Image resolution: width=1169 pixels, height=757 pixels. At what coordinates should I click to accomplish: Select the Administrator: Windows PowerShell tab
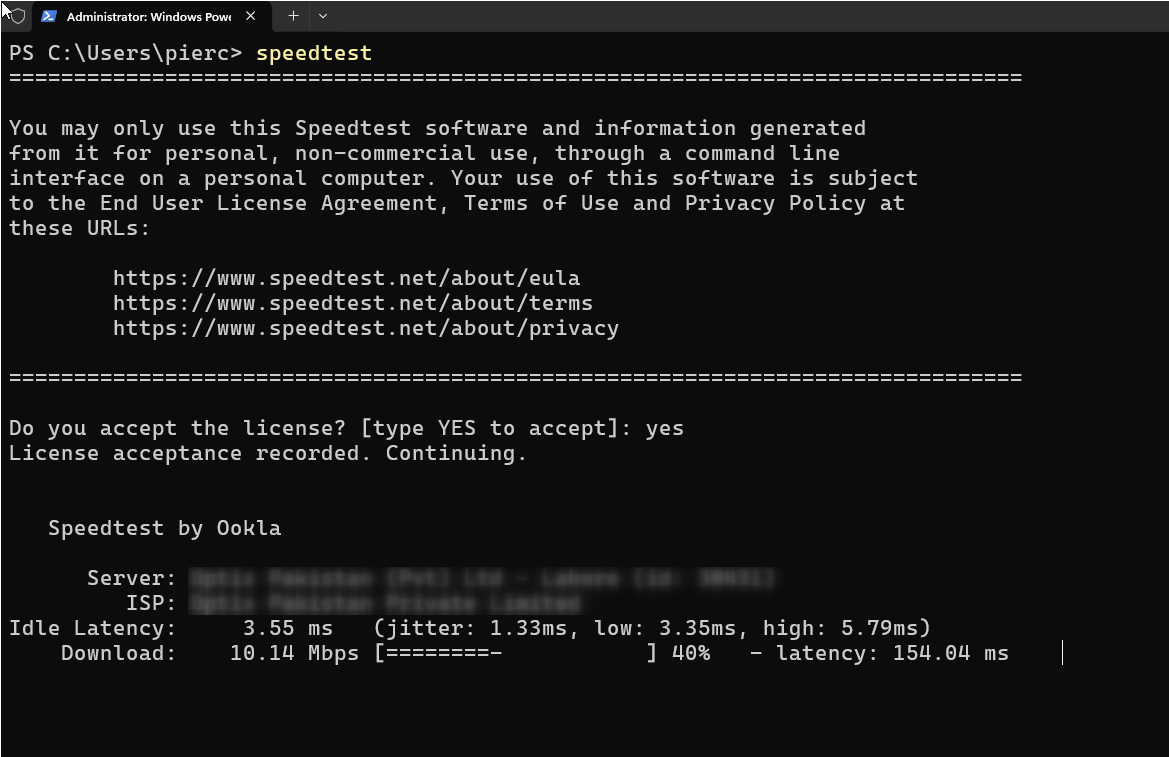point(148,16)
